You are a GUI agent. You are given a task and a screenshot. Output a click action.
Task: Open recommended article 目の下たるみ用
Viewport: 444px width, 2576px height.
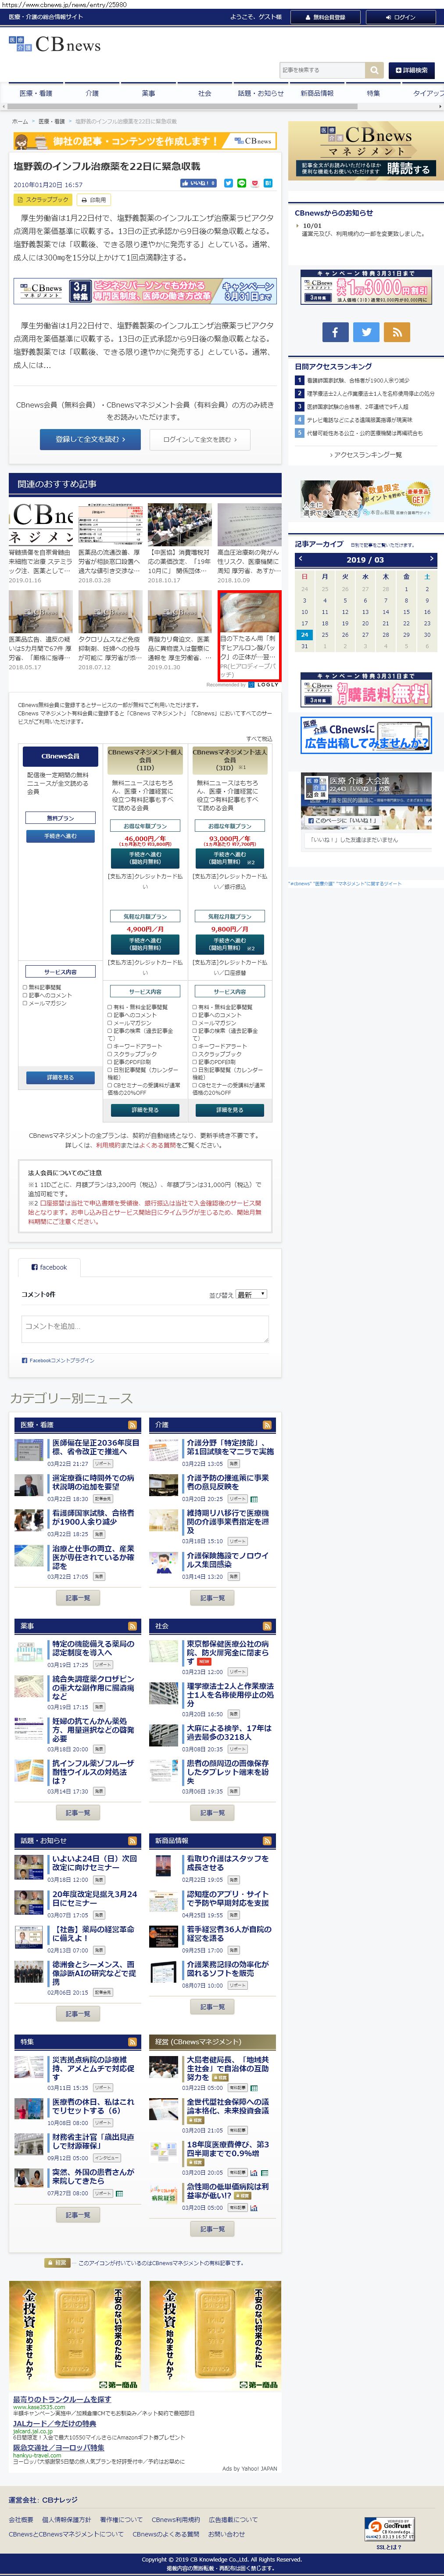pos(249,635)
